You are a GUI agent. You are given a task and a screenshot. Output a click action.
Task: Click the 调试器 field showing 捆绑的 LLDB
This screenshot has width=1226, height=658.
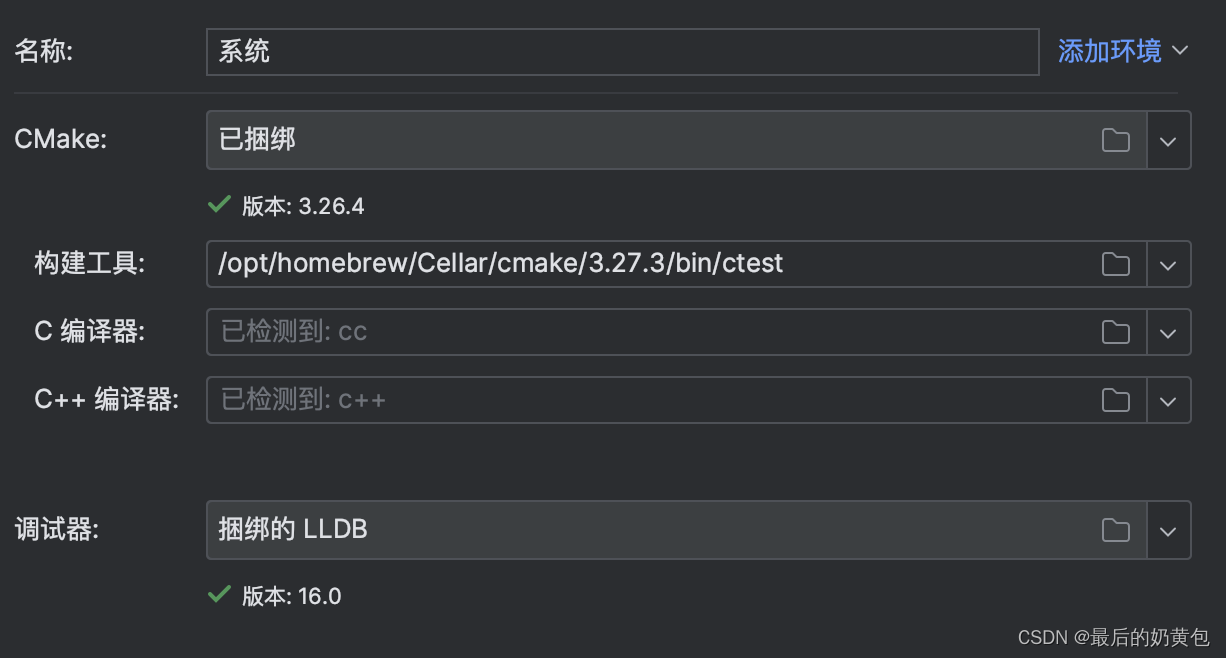600,531
